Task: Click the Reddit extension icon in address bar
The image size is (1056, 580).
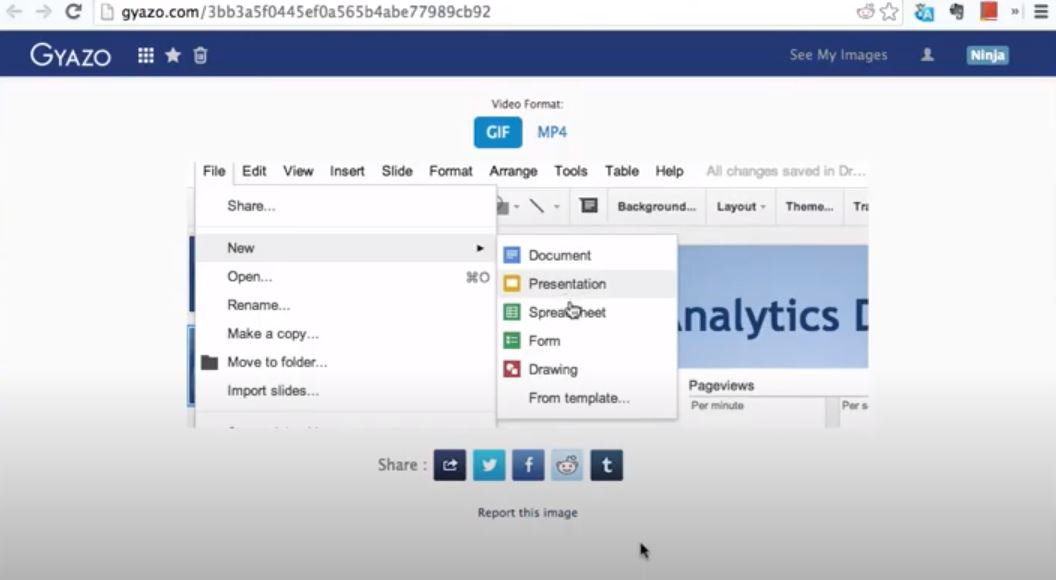Action: 865,12
